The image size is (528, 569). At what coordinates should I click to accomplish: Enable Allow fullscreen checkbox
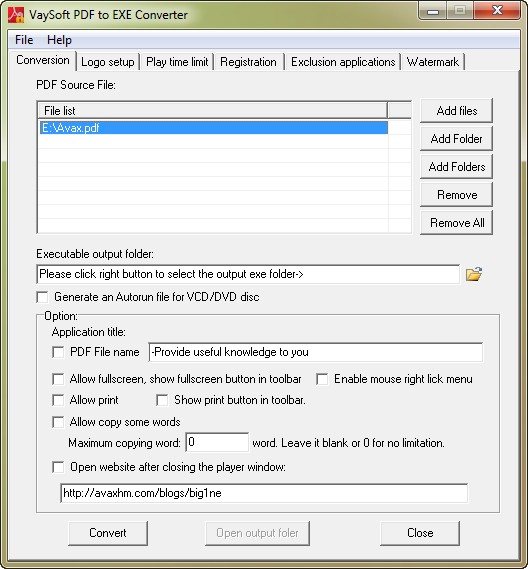pos(58,379)
